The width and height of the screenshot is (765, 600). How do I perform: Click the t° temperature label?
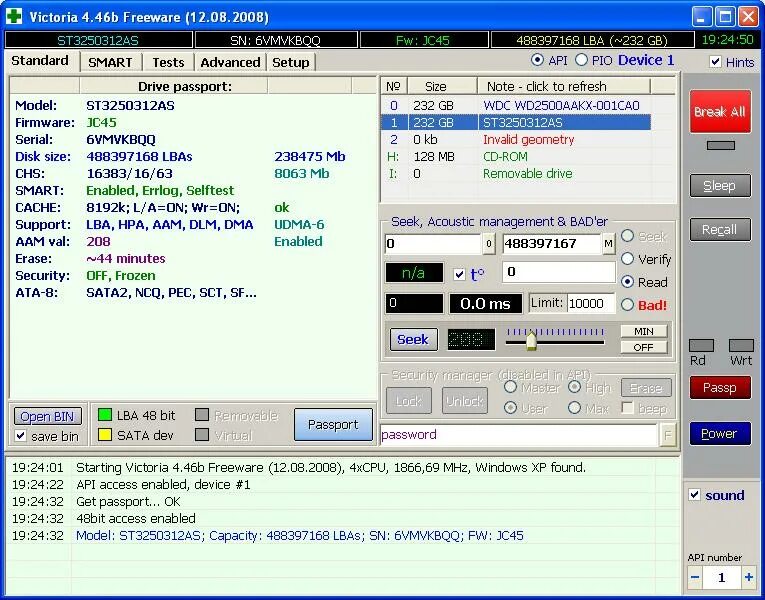coord(477,274)
